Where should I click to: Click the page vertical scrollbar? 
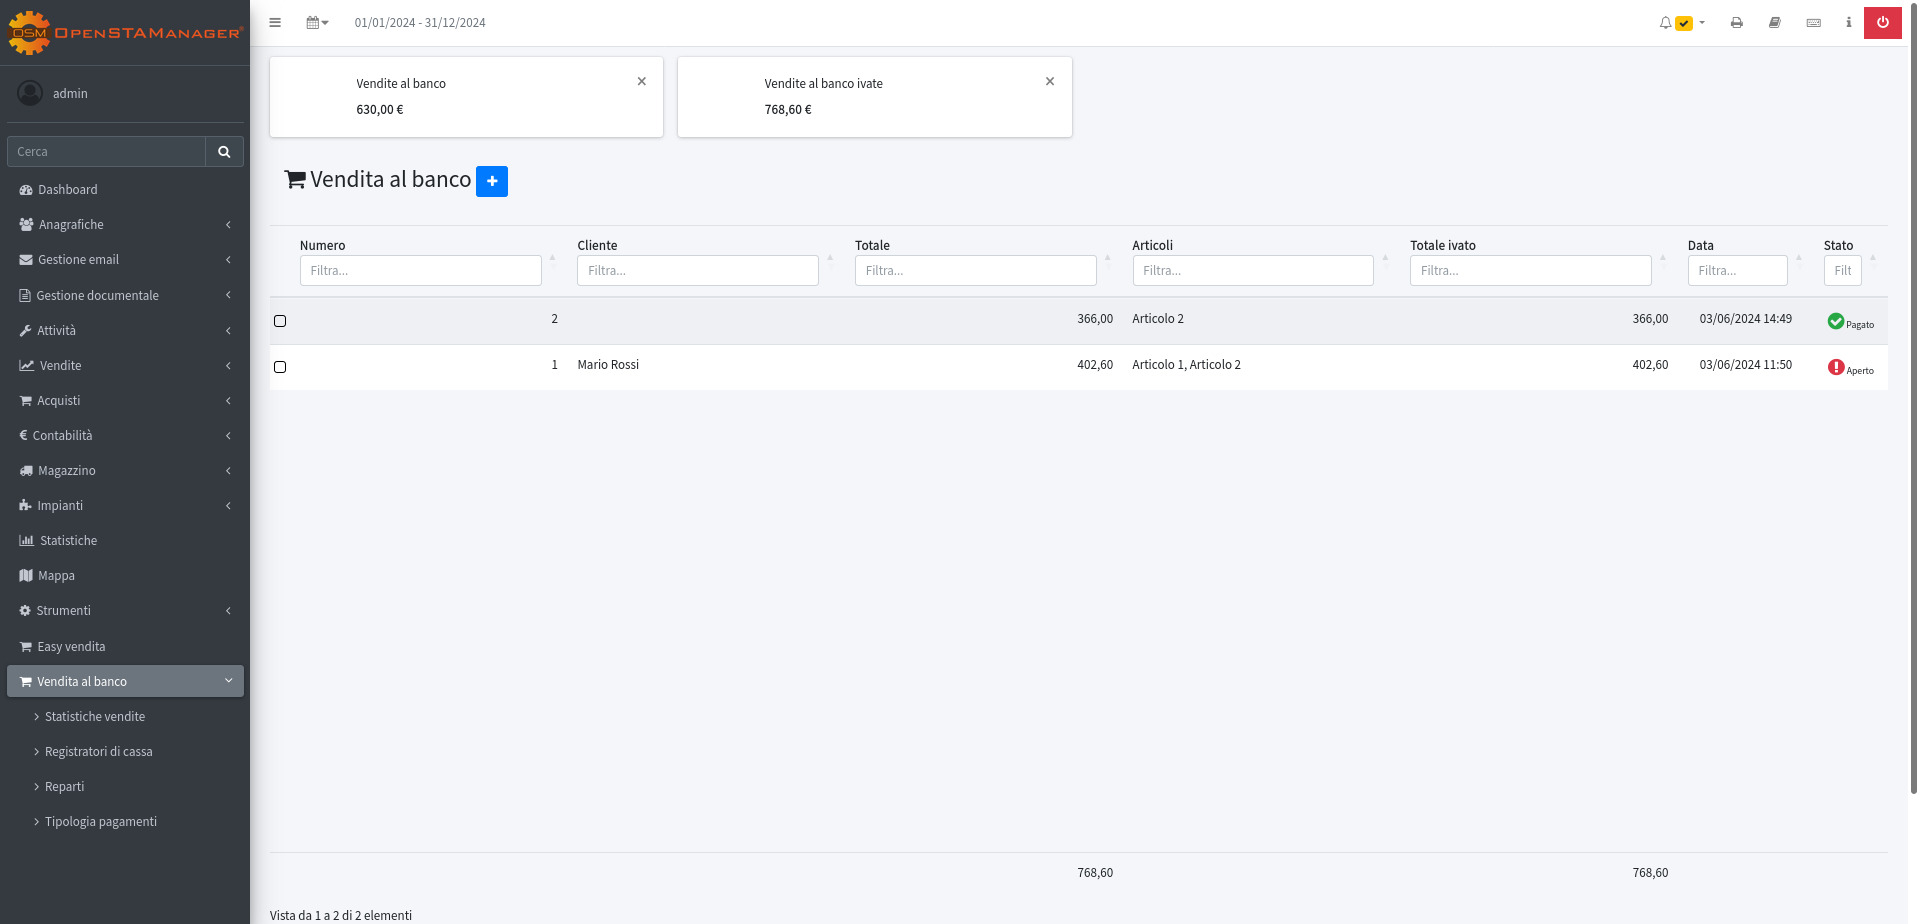pyautogui.click(x=1913, y=400)
